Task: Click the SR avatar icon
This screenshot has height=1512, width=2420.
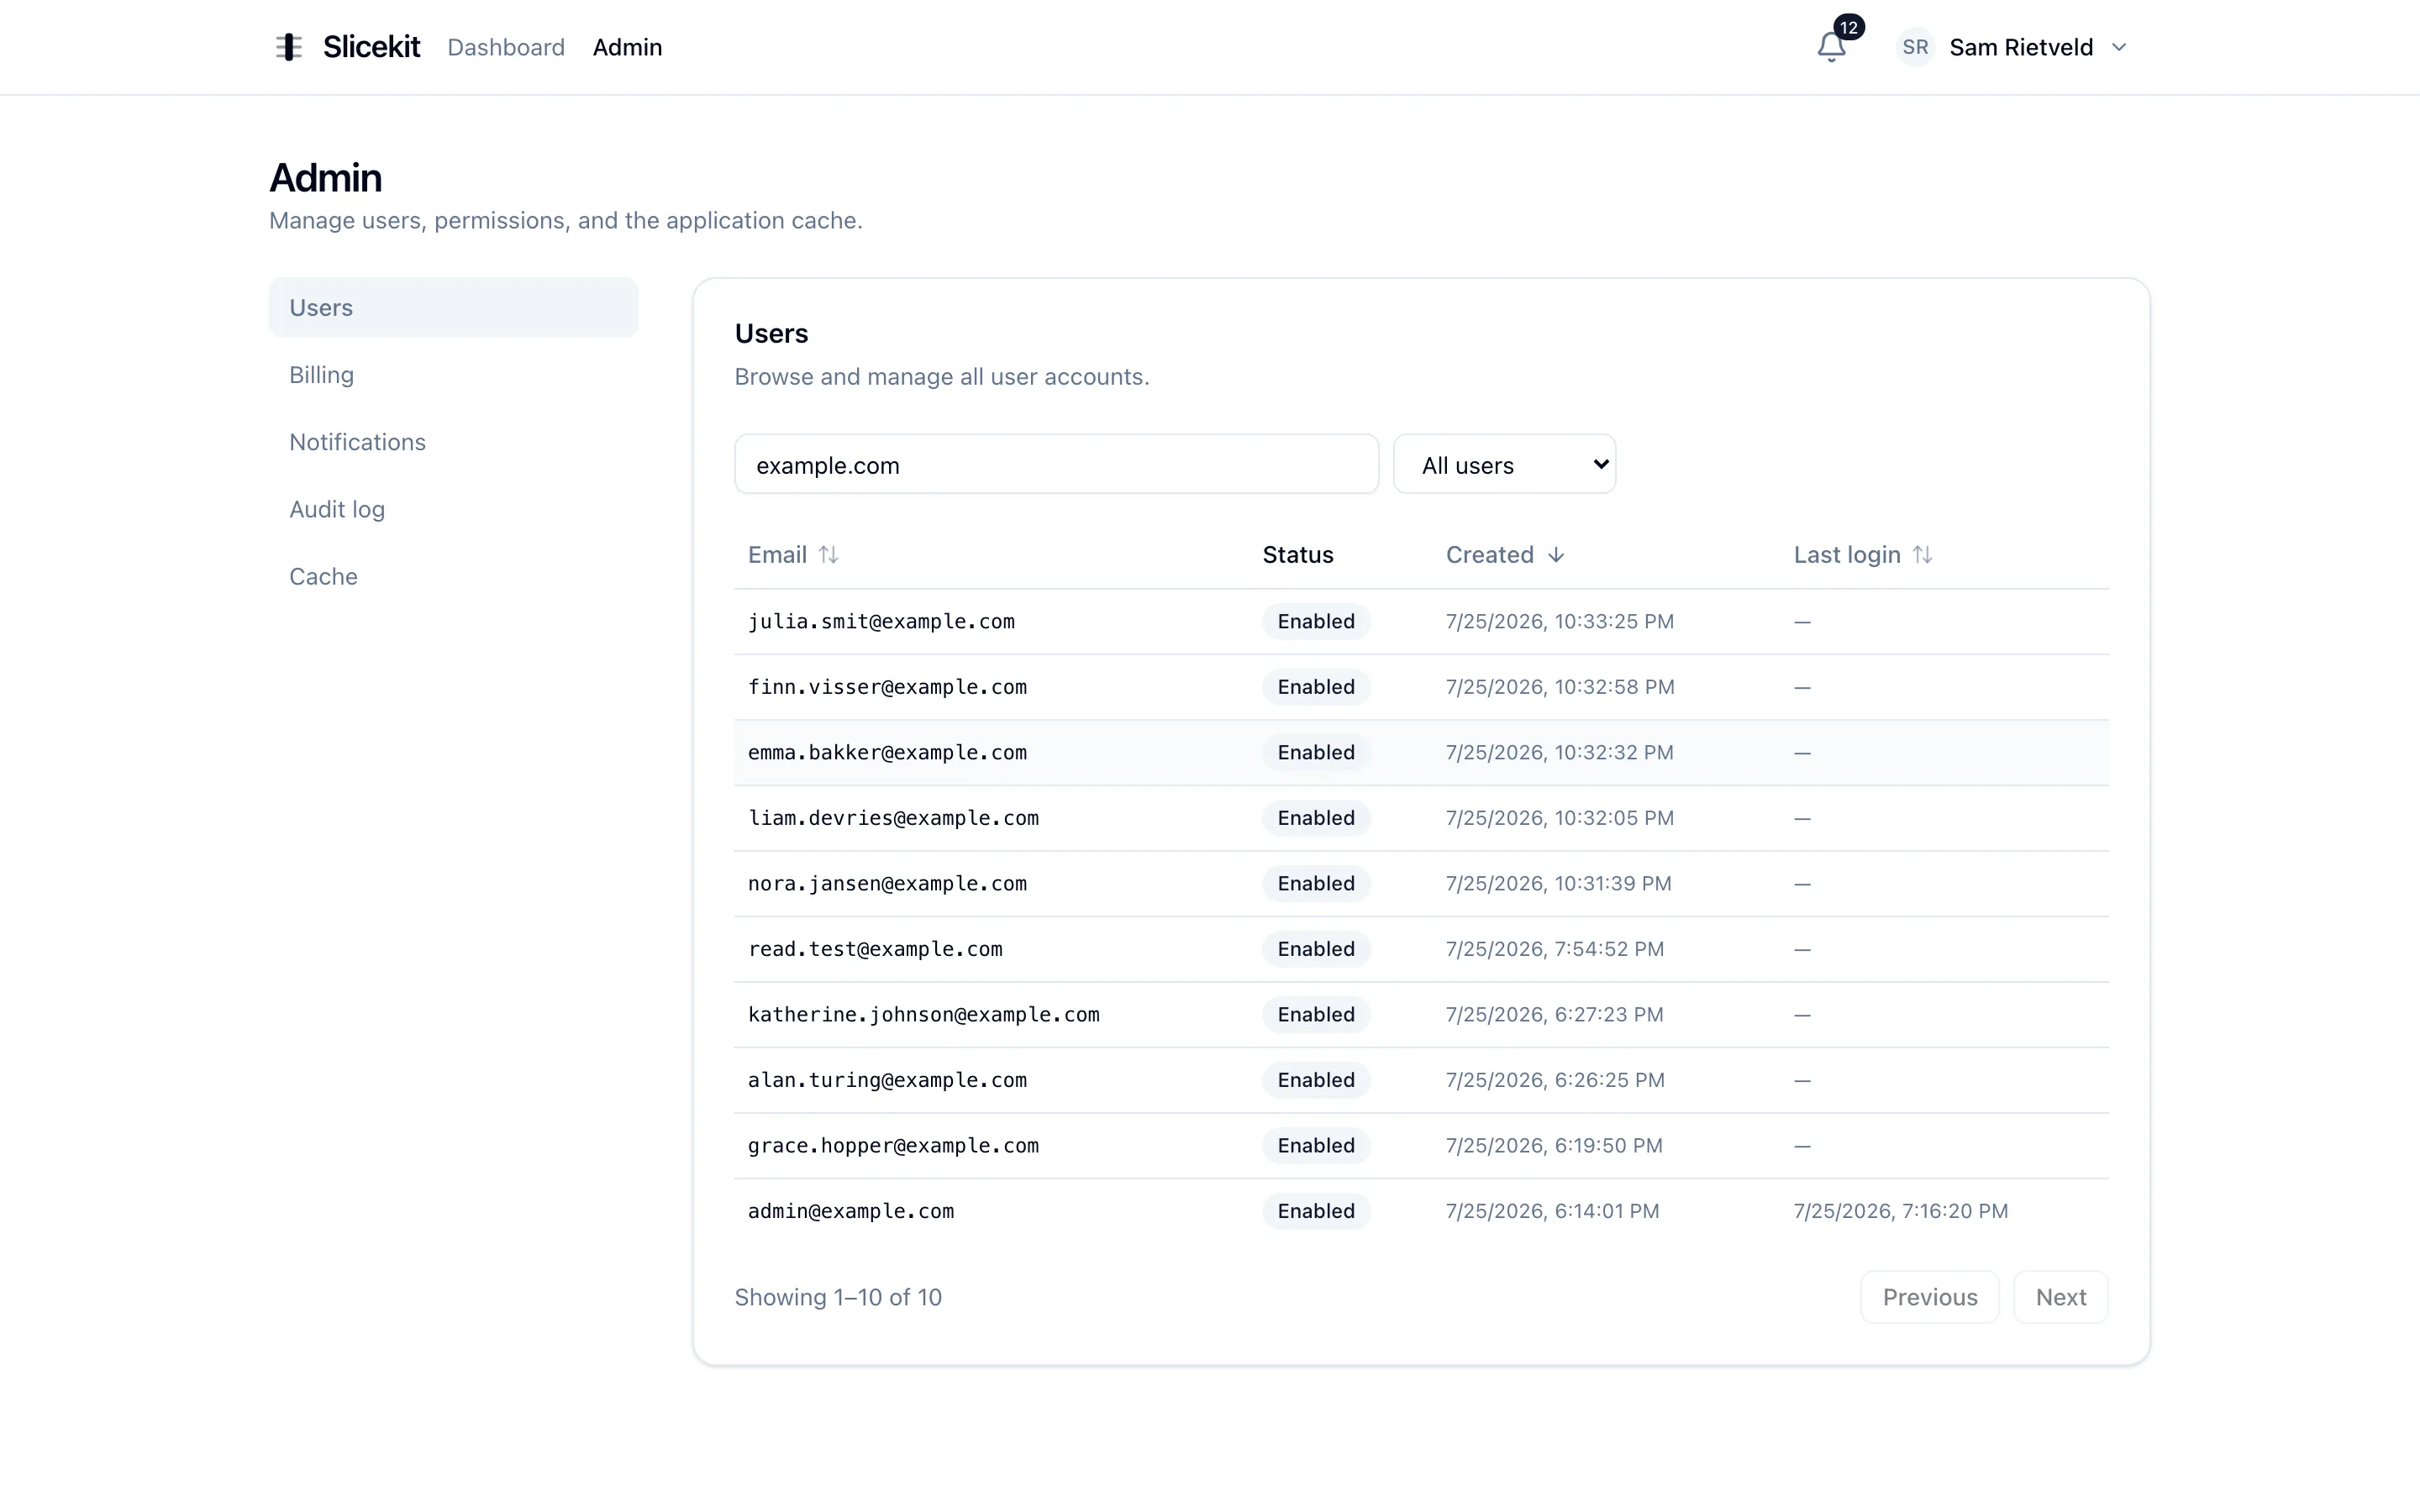Action: (1915, 47)
